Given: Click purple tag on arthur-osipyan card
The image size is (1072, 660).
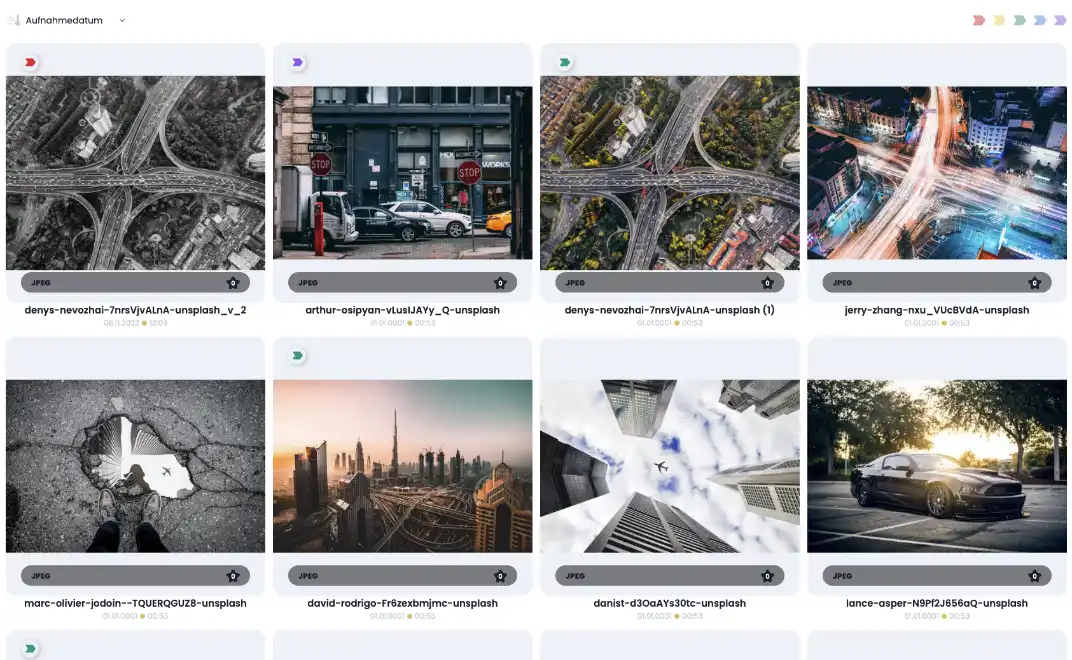Looking at the screenshot, I should click(297, 62).
